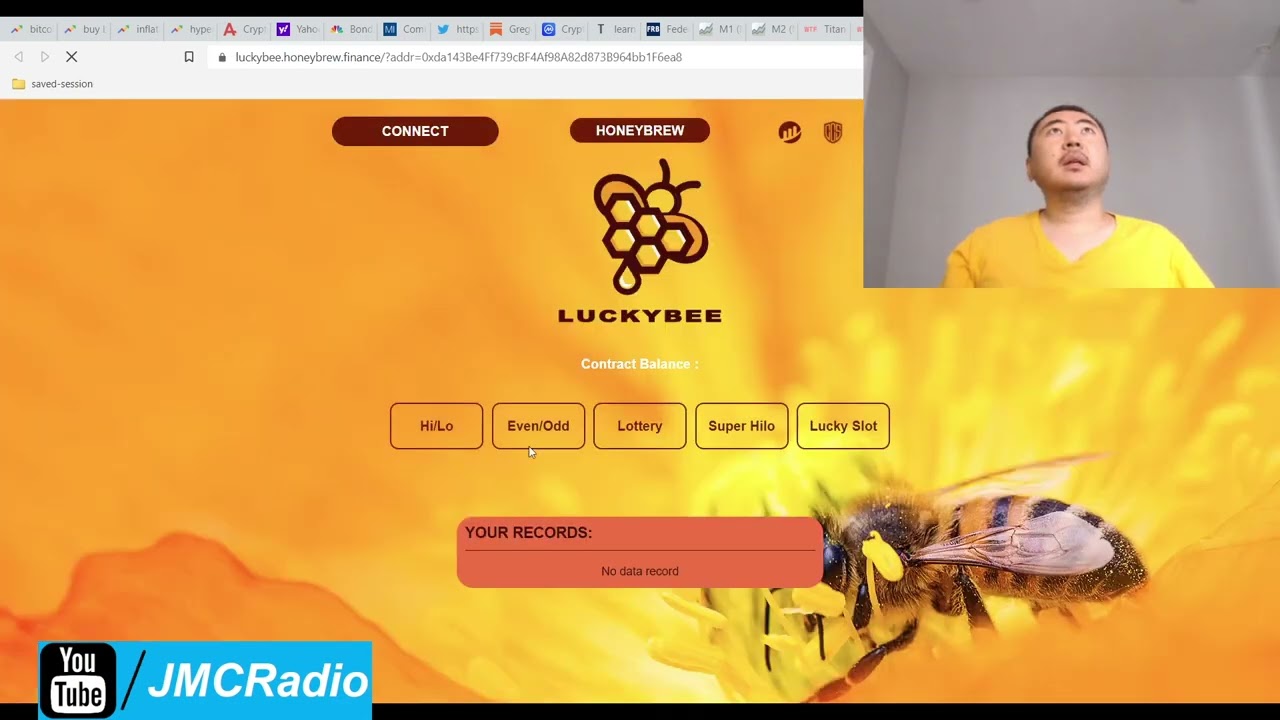Switch to the 'hype' tab

coord(190,29)
